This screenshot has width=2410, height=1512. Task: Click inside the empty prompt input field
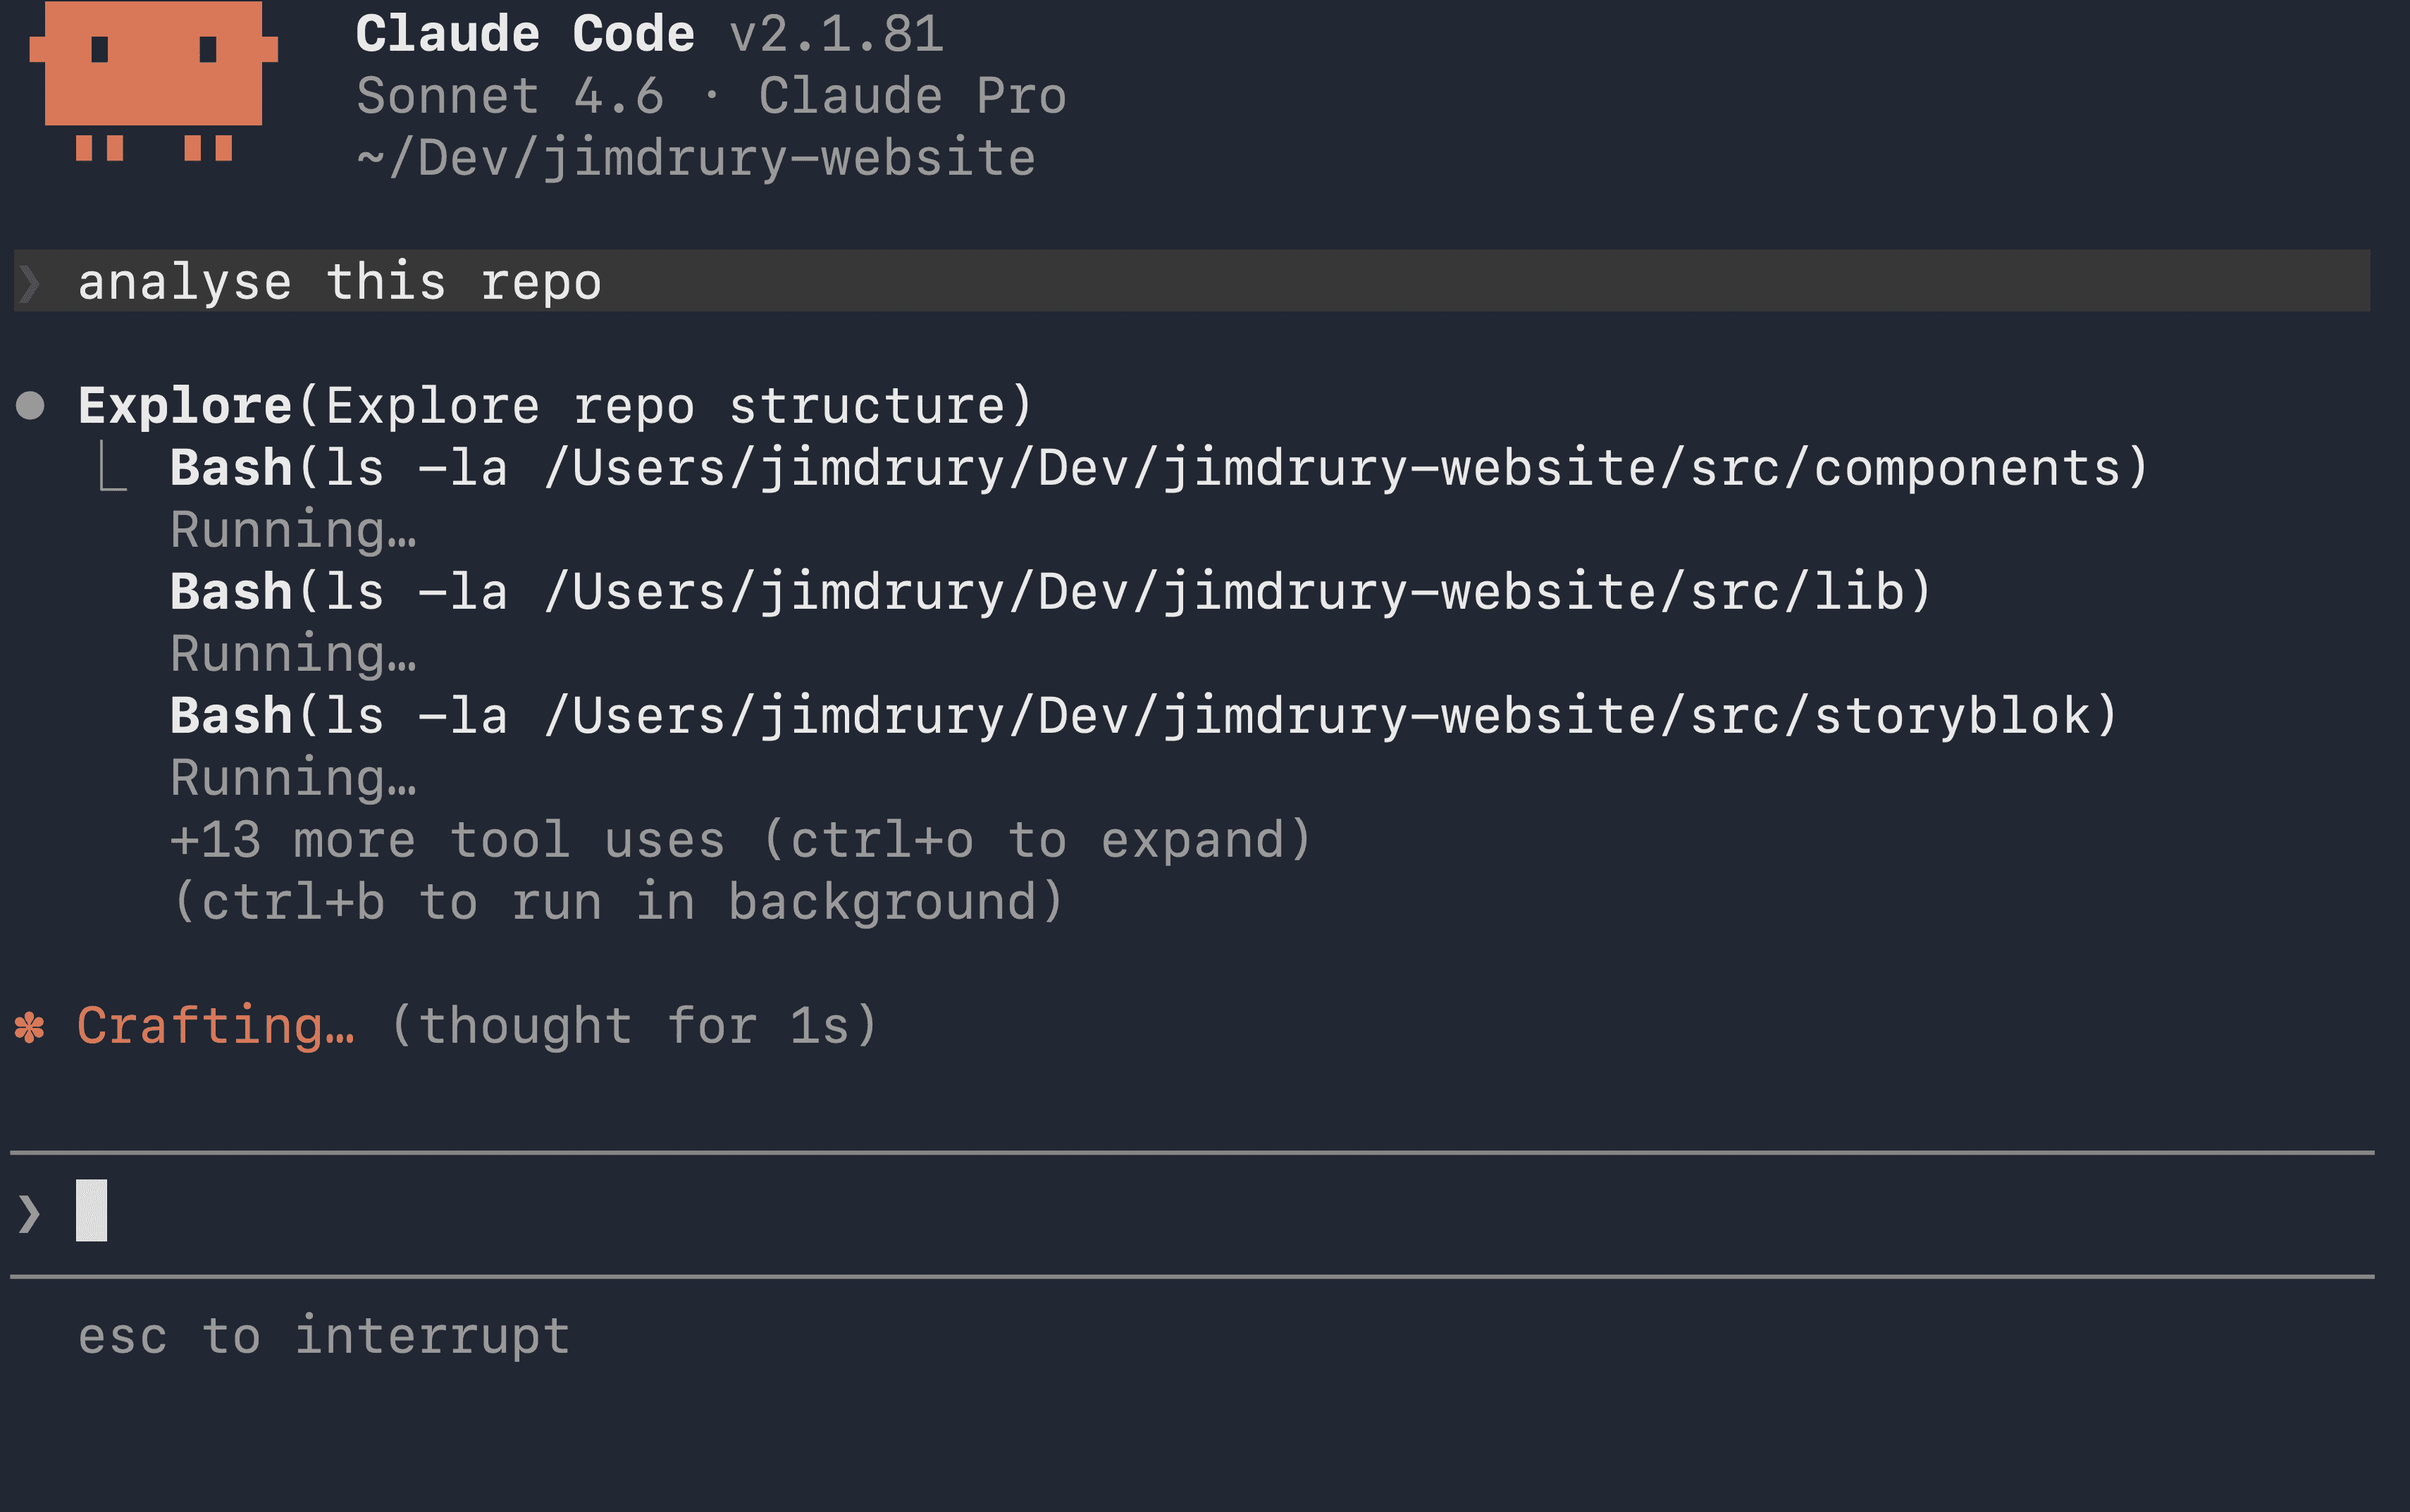tap(600, 1212)
